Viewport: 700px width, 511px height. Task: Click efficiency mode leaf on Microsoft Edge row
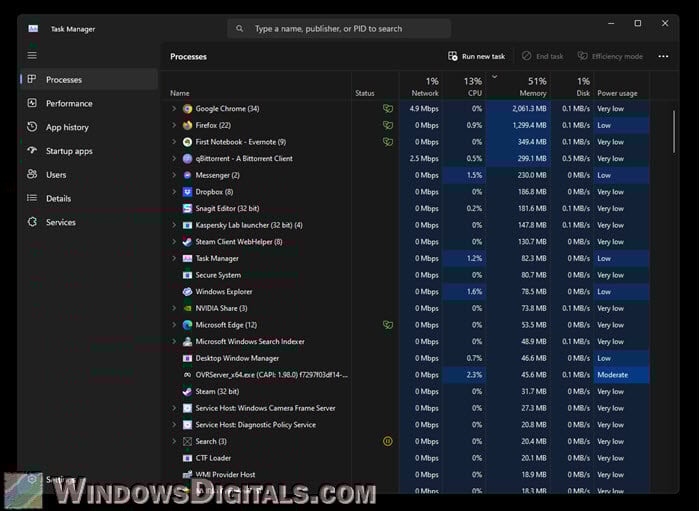388,325
